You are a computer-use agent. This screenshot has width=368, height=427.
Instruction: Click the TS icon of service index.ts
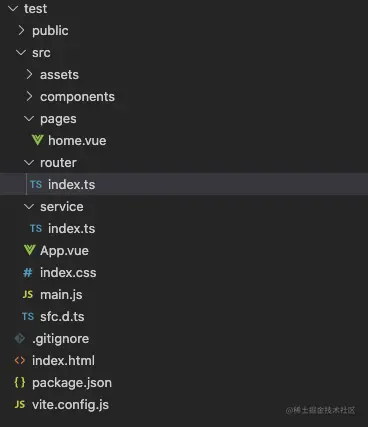[x=36, y=228]
